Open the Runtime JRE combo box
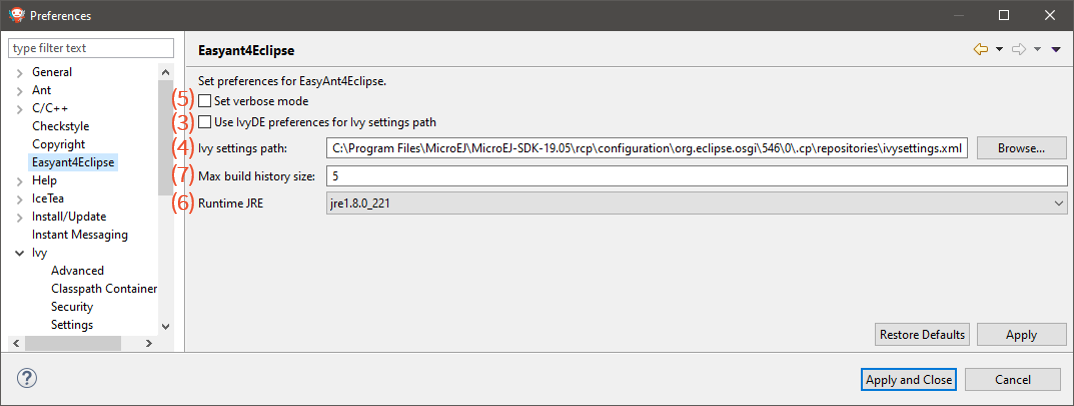 click(697, 203)
